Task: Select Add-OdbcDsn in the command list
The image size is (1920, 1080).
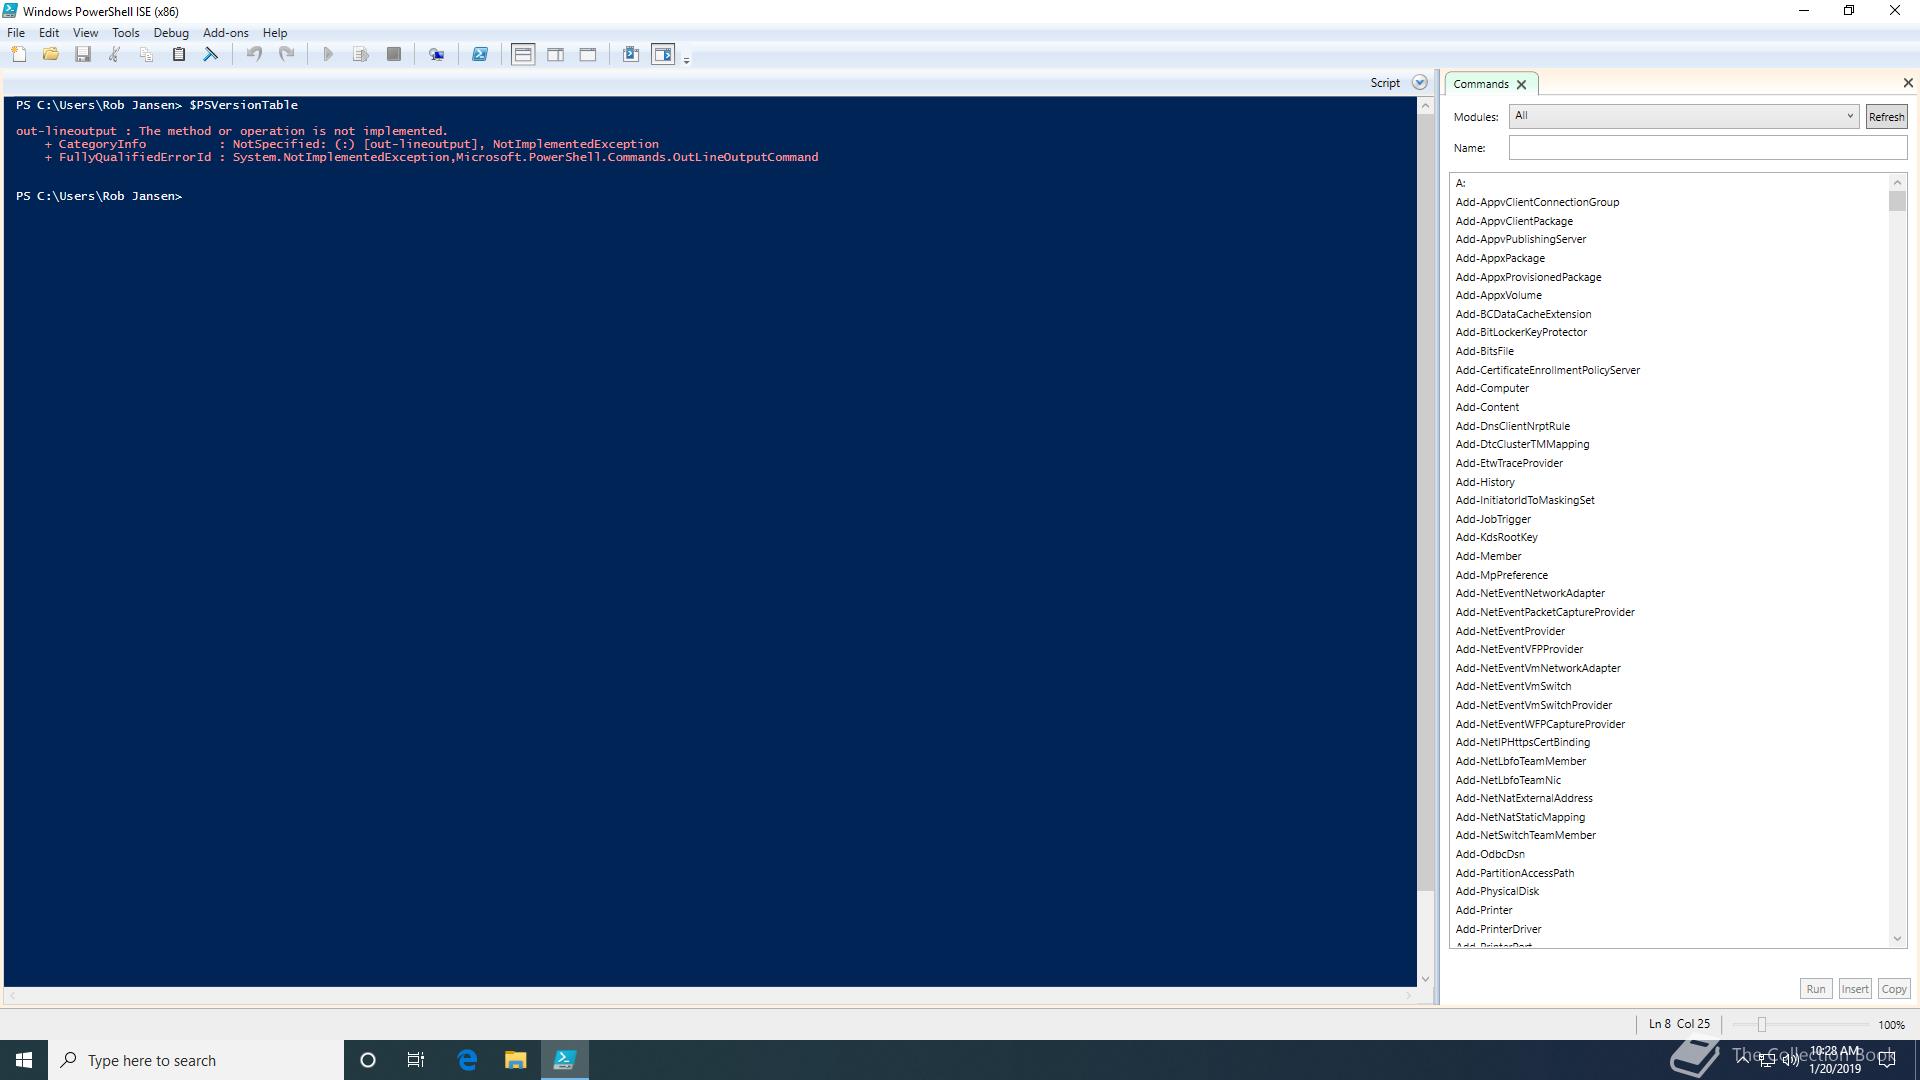Action: (x=1489, y=854)
